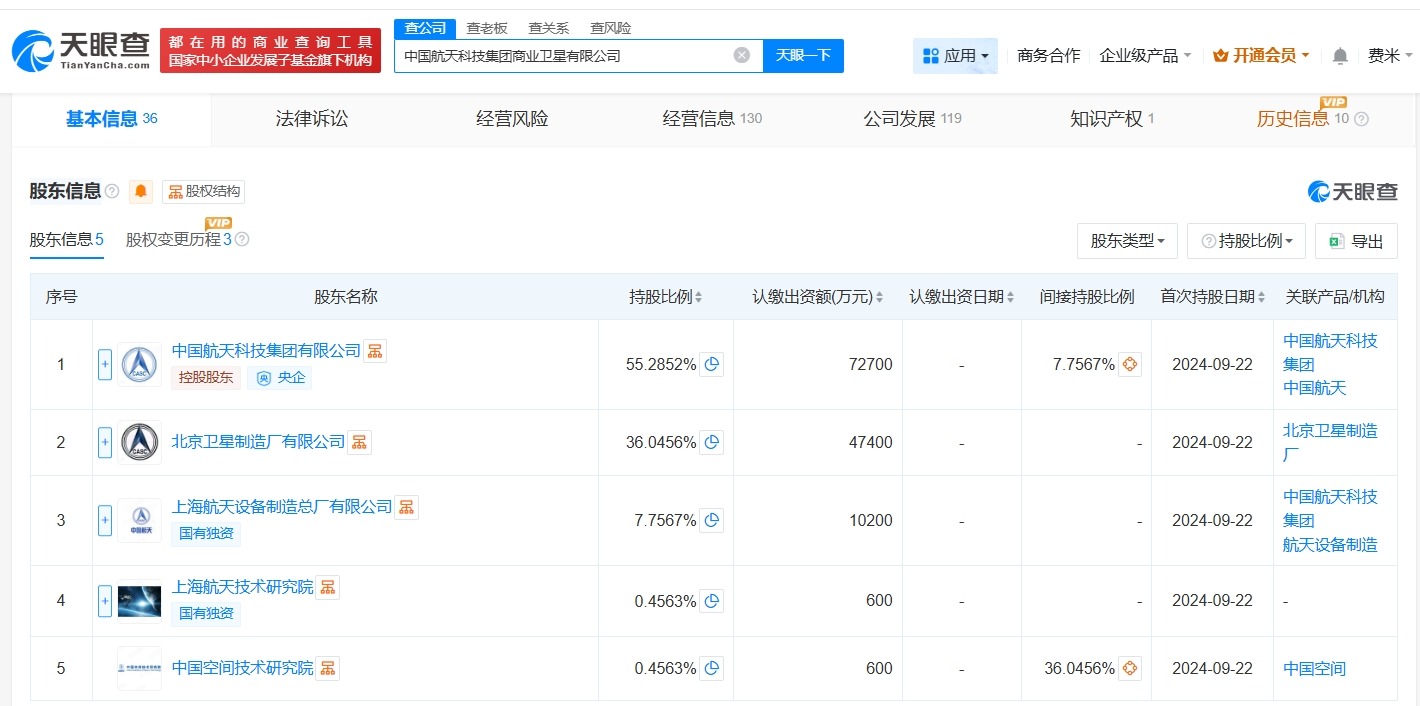Click inside the company search input field
Image resolution: width=1420 pixels, height=706 pixels.
click(570, 55)
